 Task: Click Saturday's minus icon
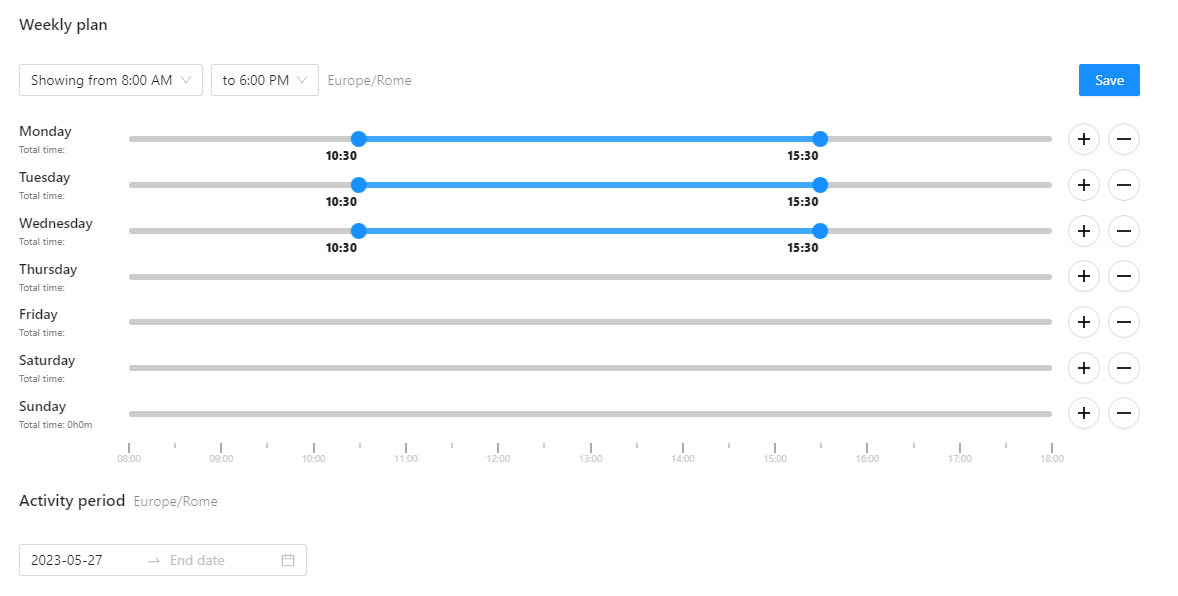[x=1124, y=368]
